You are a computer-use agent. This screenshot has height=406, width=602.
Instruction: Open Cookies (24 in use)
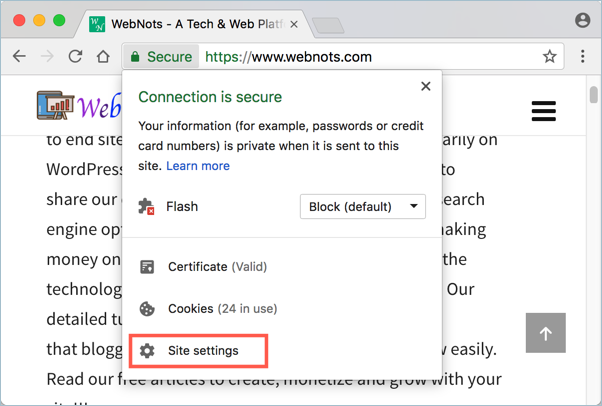point(222,309)
